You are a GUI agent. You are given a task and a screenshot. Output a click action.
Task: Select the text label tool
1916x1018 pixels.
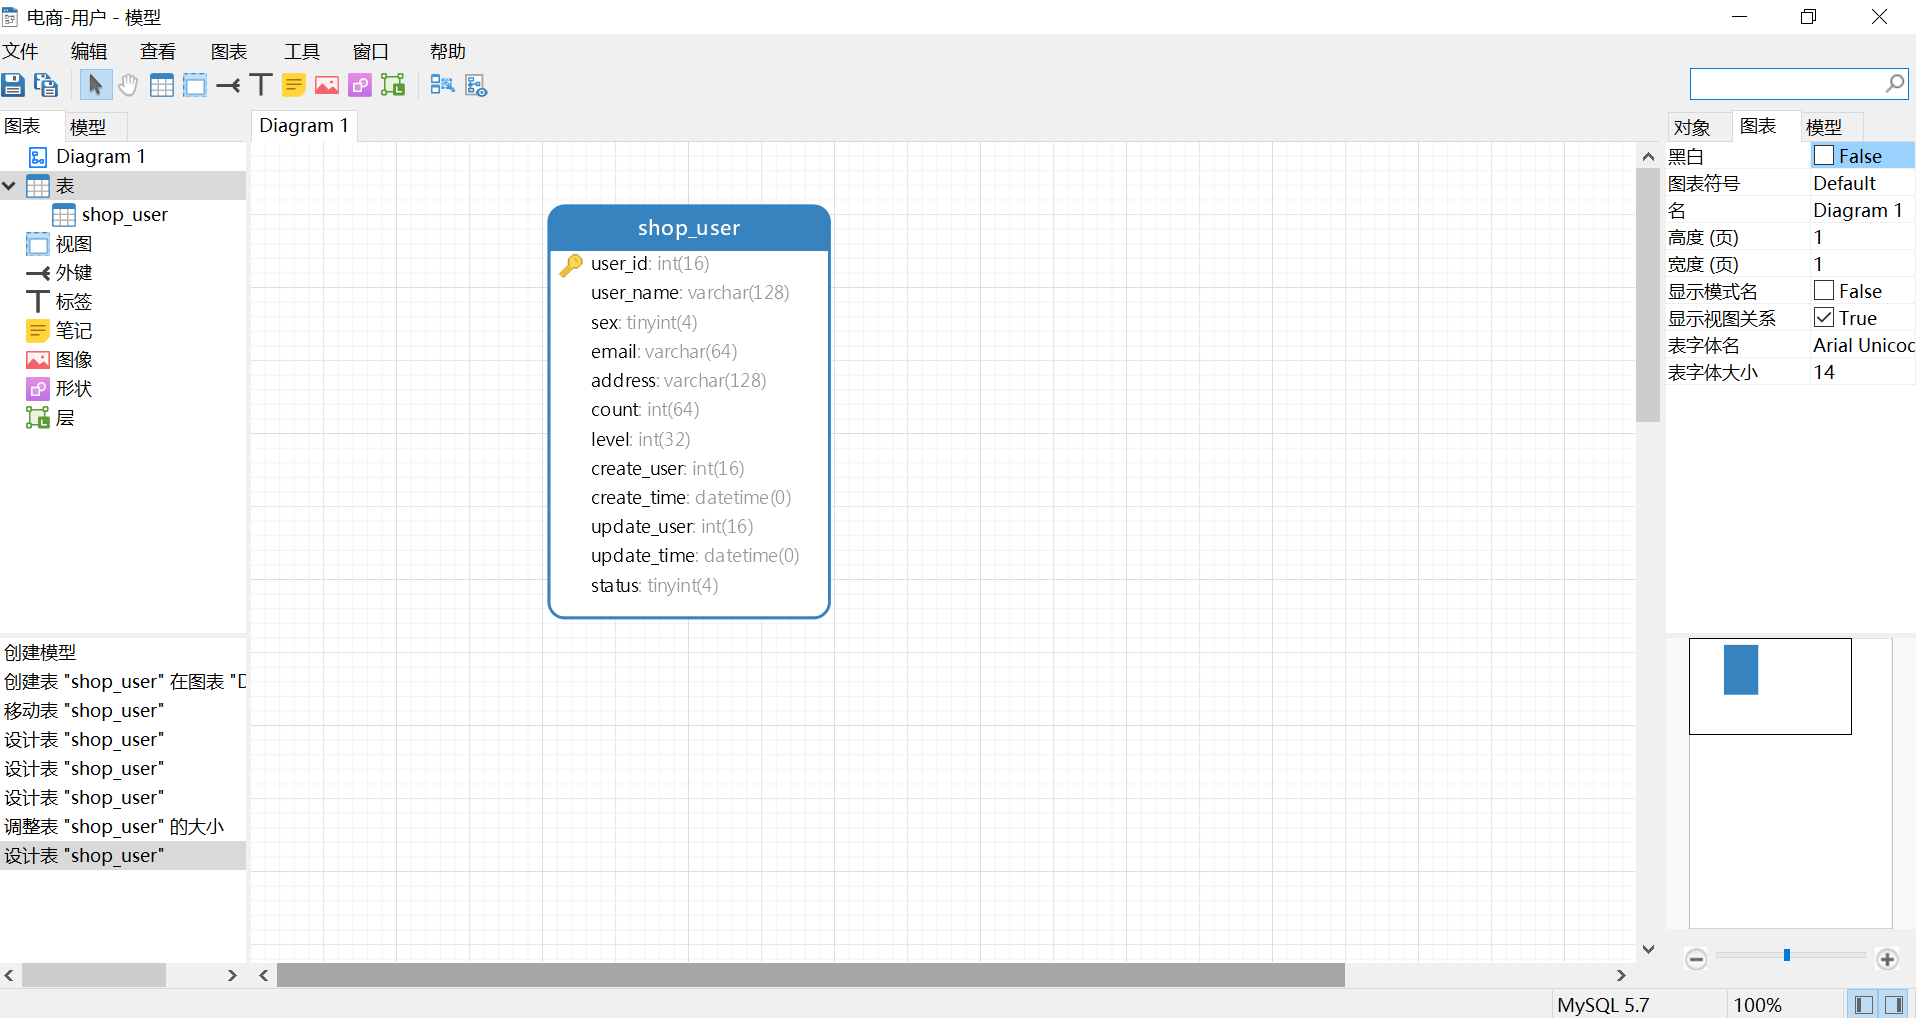[x=261, y=85]
